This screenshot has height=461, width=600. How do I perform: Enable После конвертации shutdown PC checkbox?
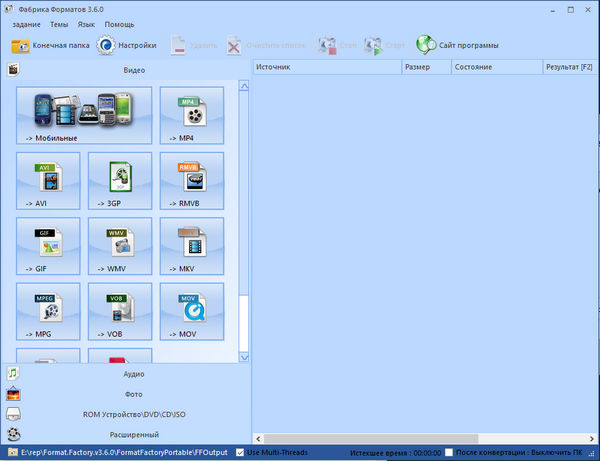pos(449,453)
